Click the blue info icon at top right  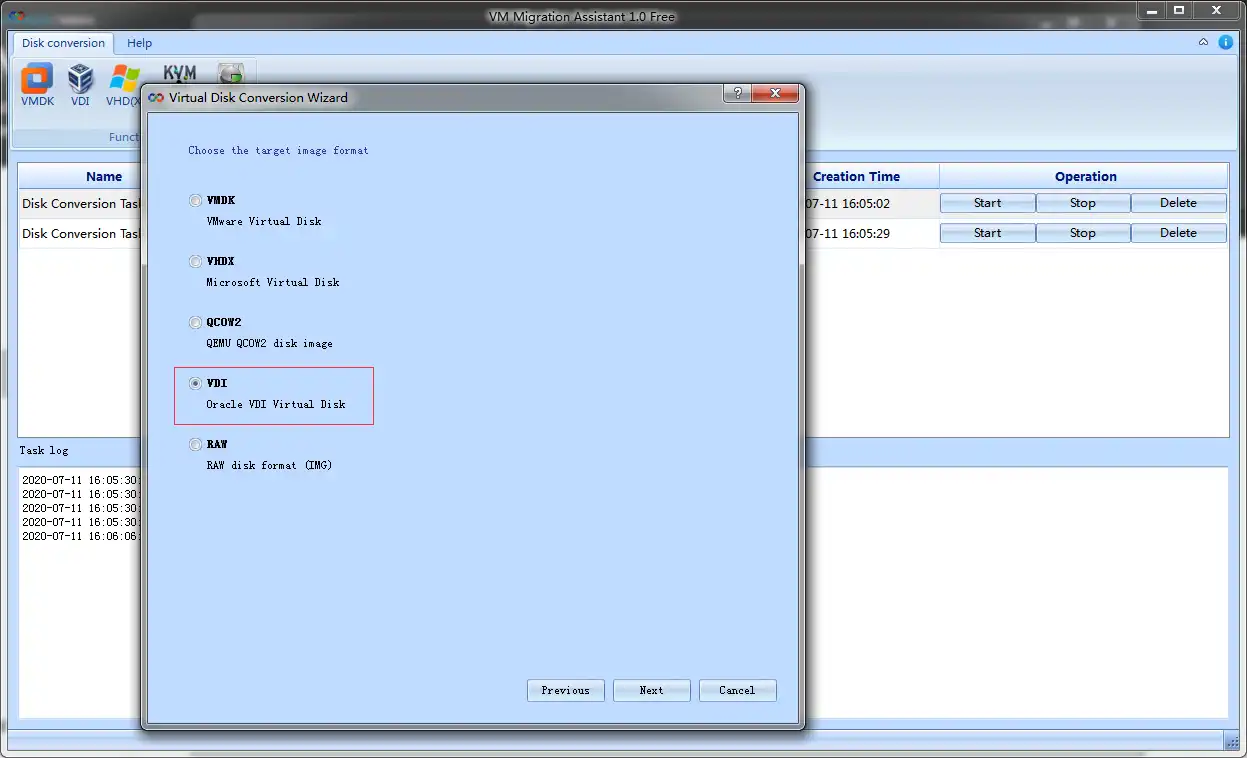click(1225, 43)
